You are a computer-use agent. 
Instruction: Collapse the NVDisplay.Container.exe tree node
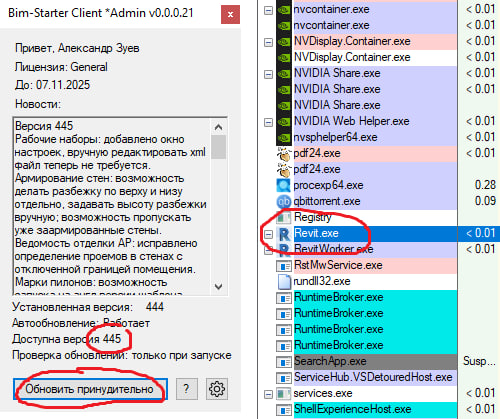tap(268, 42)
